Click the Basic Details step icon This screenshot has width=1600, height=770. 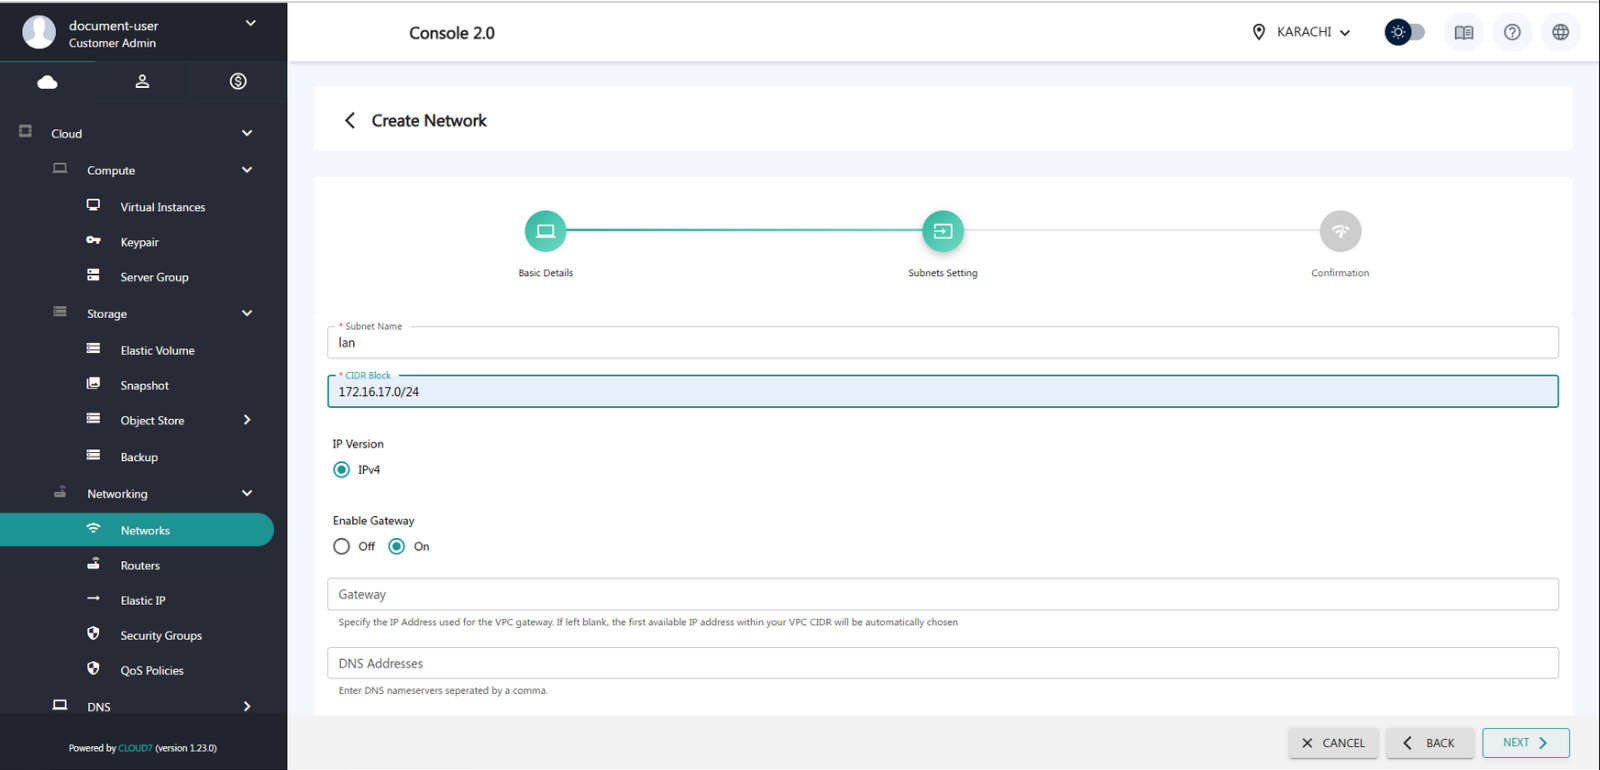545,231
